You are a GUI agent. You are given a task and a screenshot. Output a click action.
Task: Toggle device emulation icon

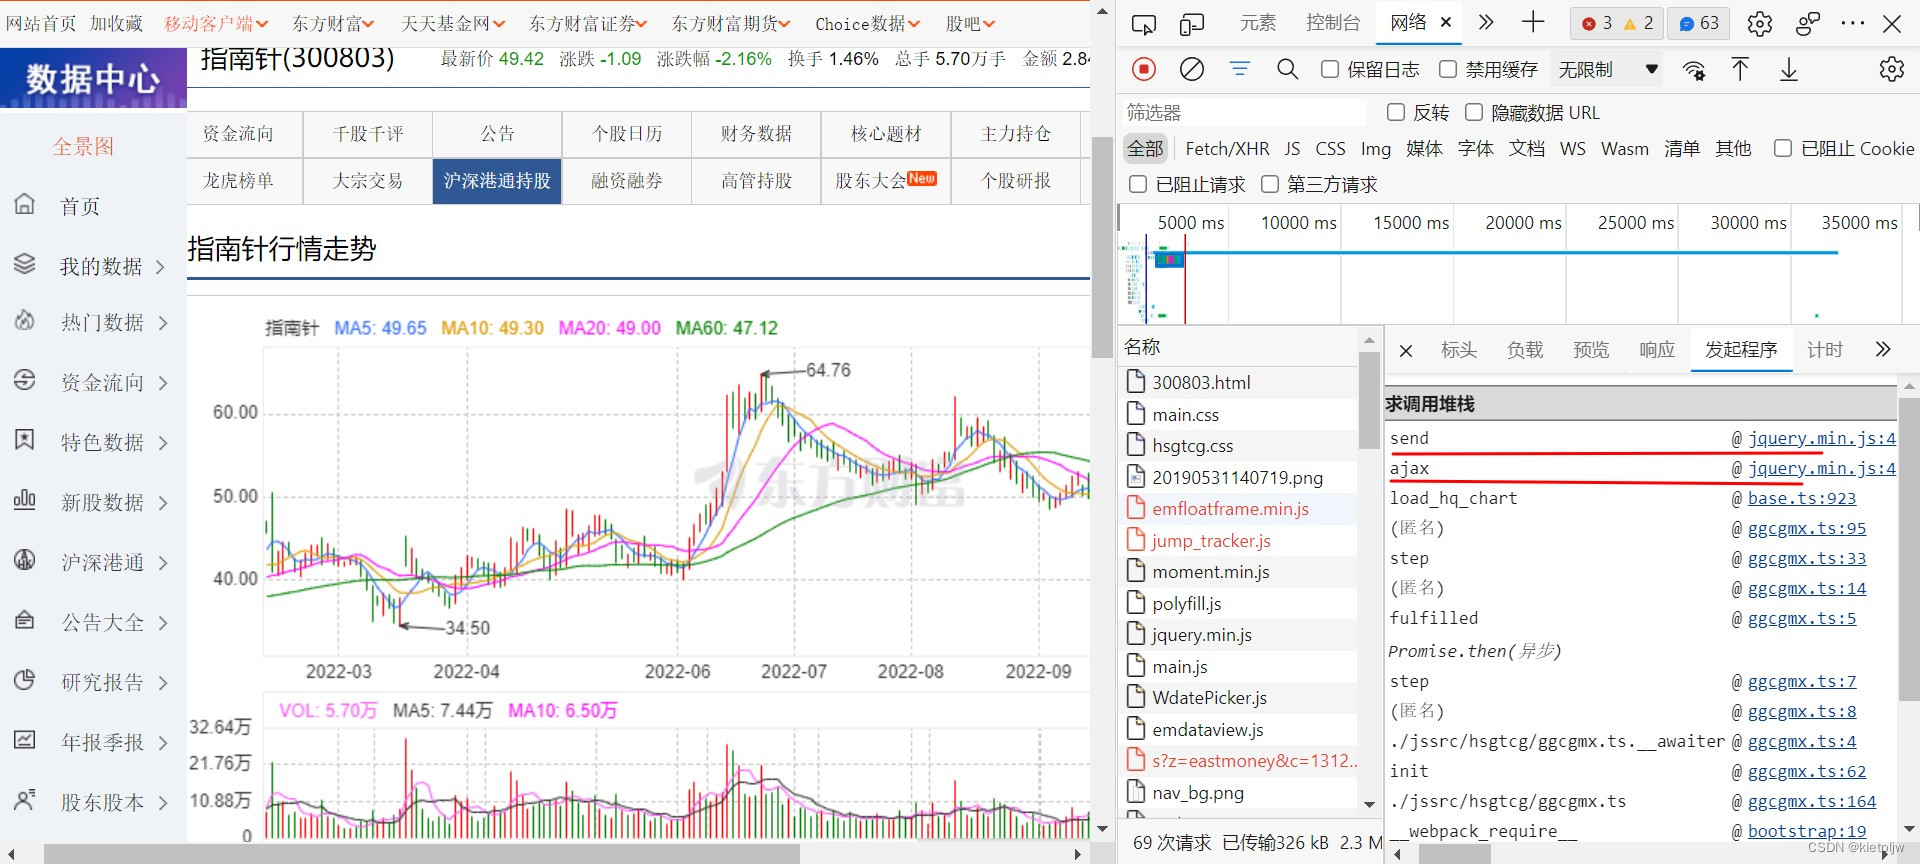tap(1191, 23)
